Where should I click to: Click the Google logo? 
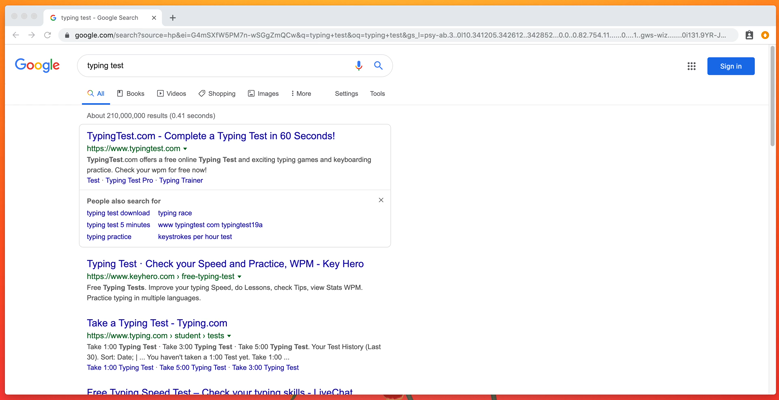[x=38, y=66]
